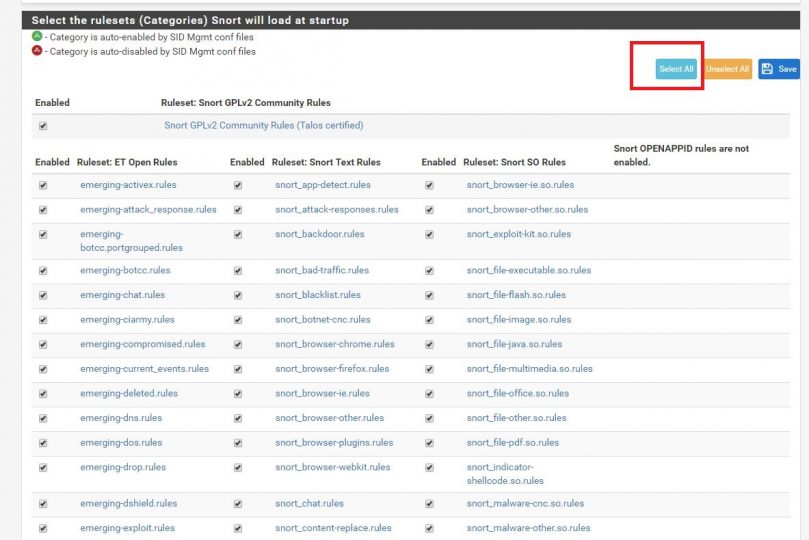
Task: Open emerging-deleted.rules link
Action: [128, 394]
